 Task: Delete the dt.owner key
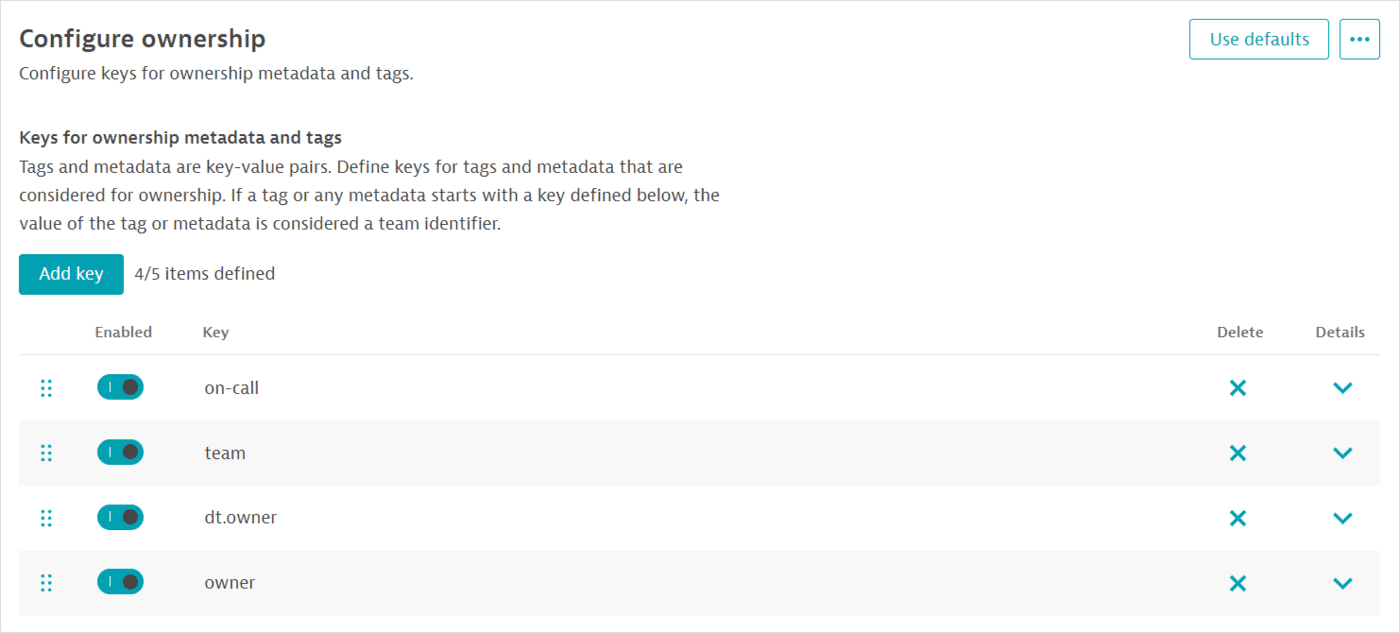pos(1238,517)
